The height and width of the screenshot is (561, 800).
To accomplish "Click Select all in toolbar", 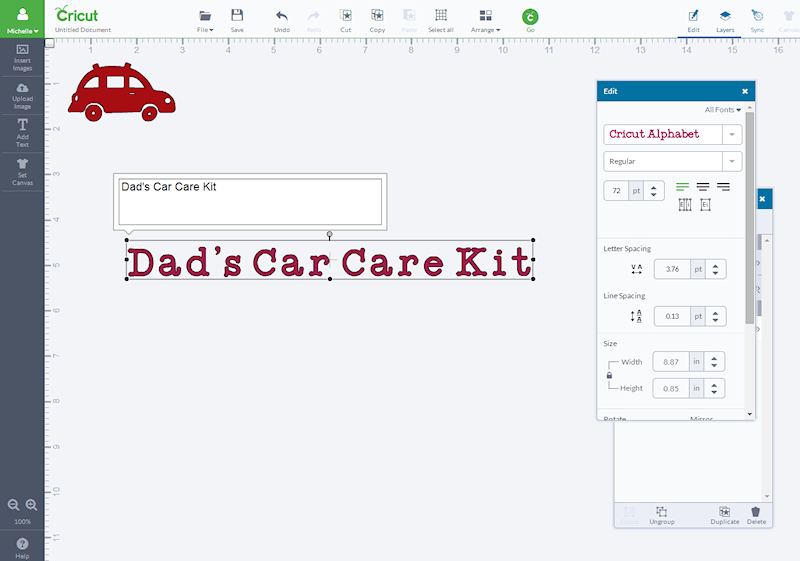I will (x=441, y=20).
